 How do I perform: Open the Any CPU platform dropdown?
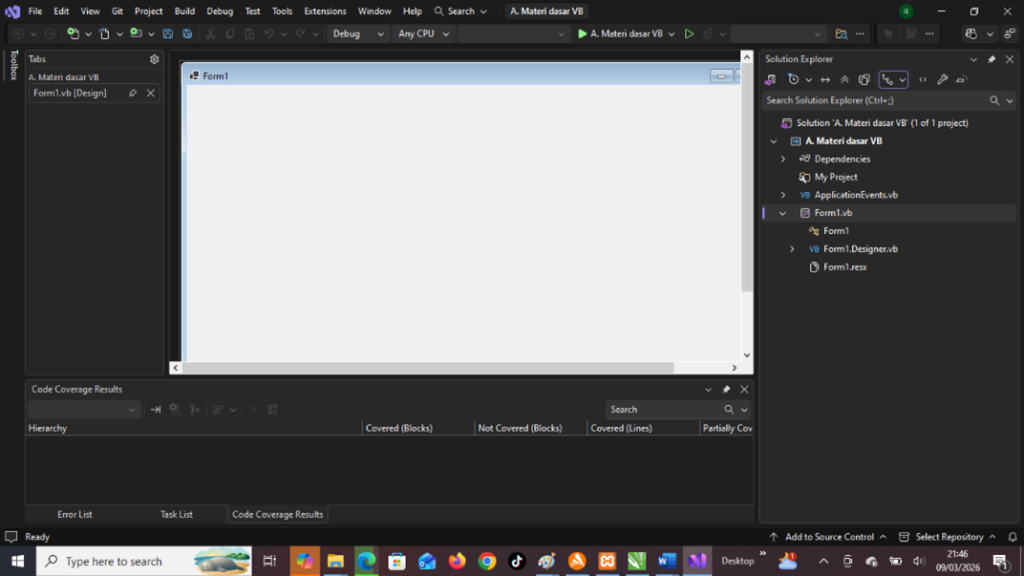[x=424, y=34]
